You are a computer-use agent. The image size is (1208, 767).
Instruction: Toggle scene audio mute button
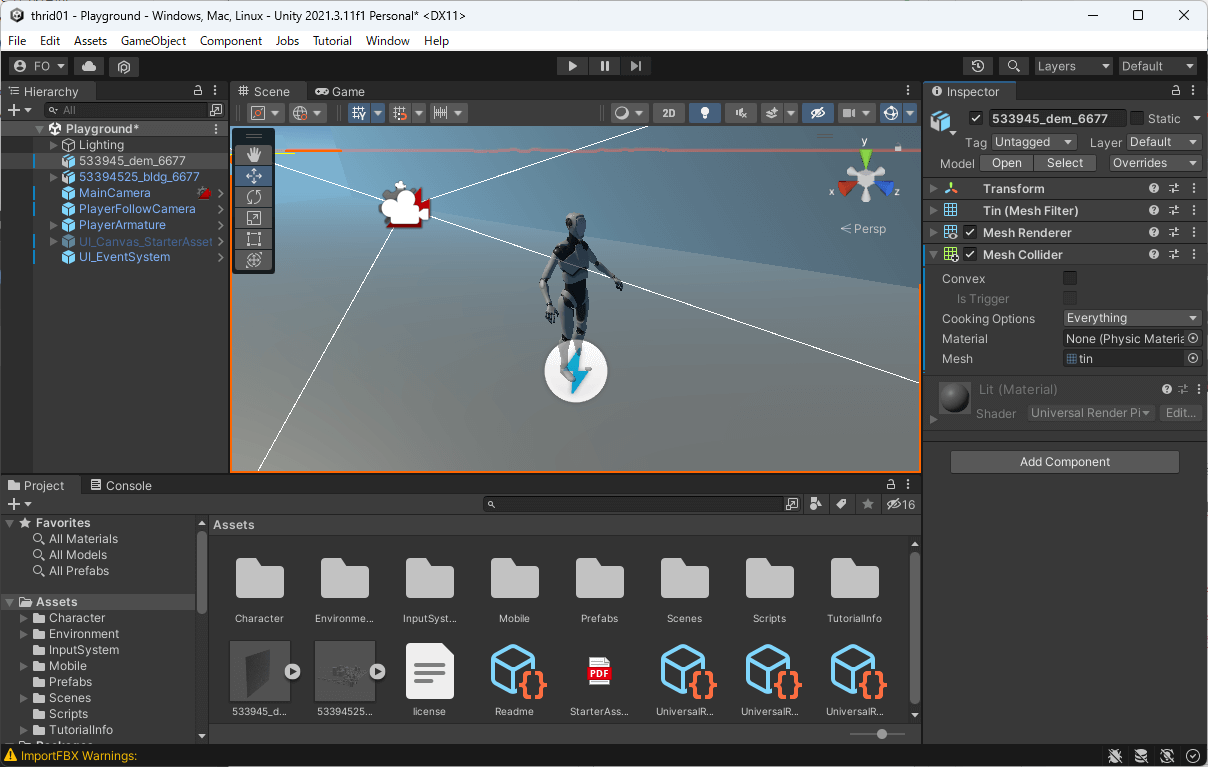[x=741, y=113]
